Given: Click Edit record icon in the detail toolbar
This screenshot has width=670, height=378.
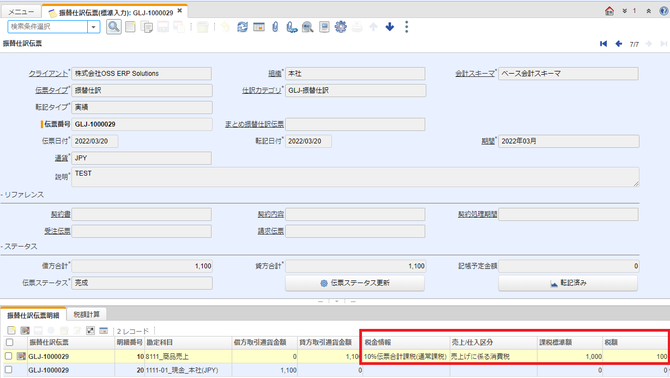Looking at the screenshot, I should pos(25,331).
